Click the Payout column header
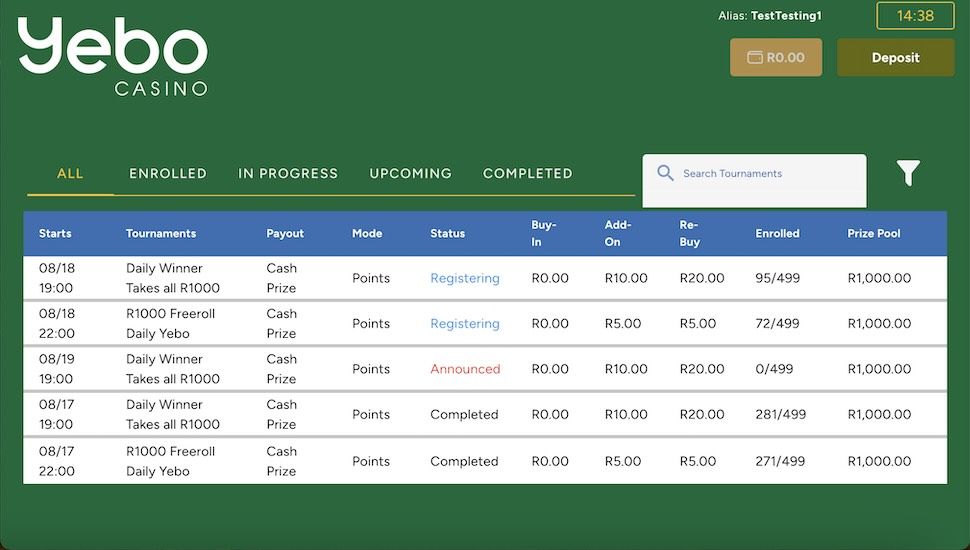970x550 pixels. 285,233
